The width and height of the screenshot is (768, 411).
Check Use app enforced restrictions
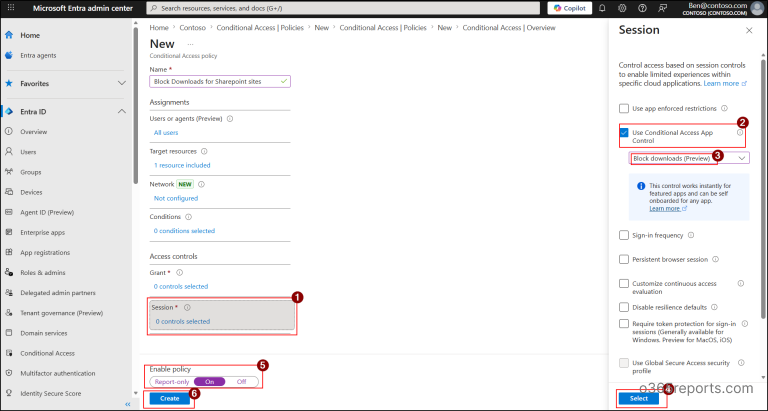(x=624, y=108)
